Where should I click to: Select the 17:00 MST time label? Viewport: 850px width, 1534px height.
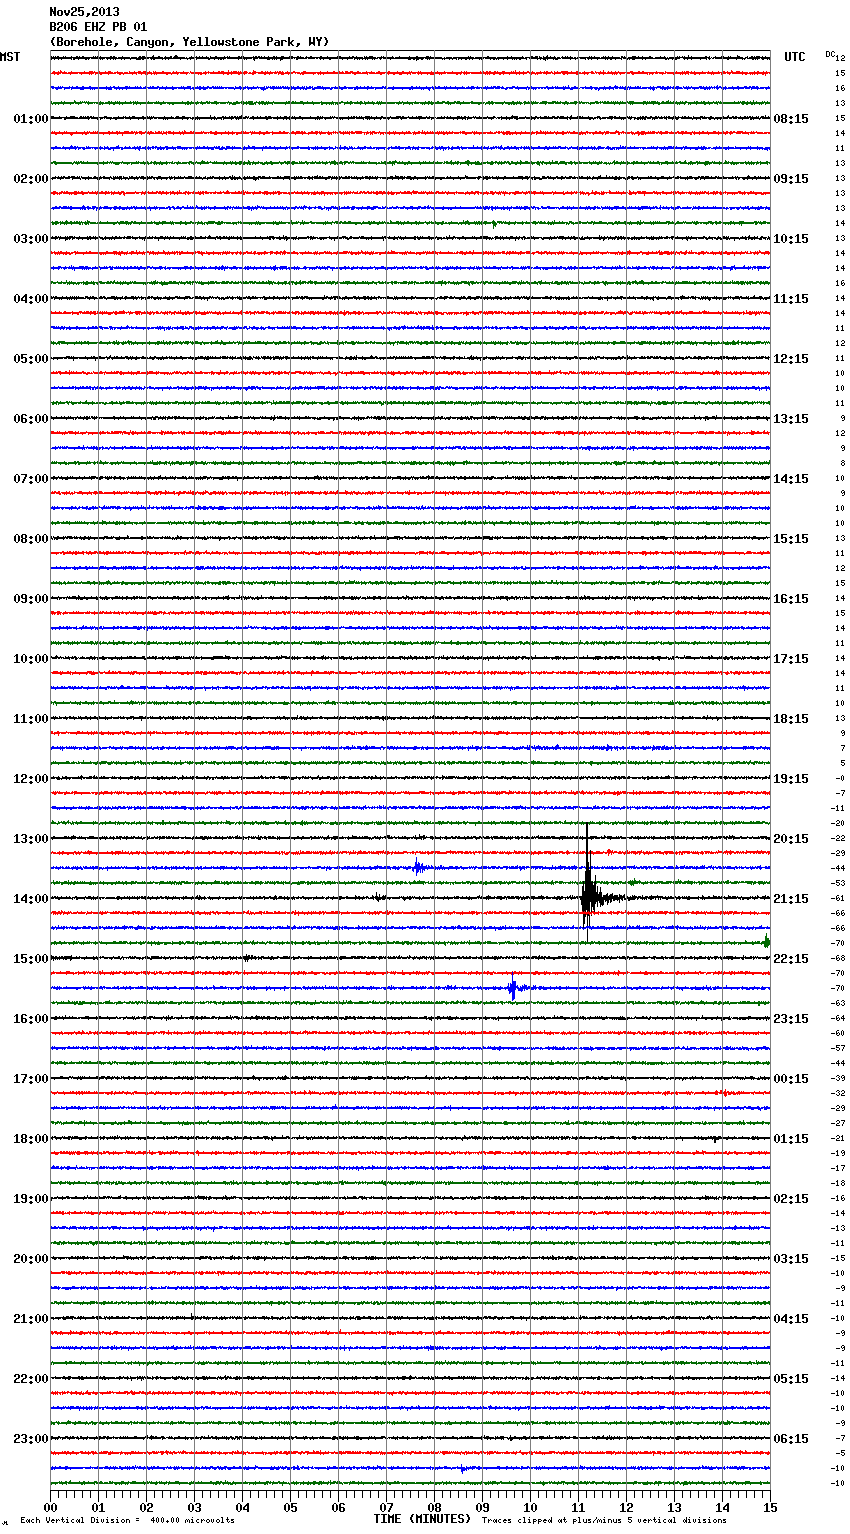point(31,1079)
